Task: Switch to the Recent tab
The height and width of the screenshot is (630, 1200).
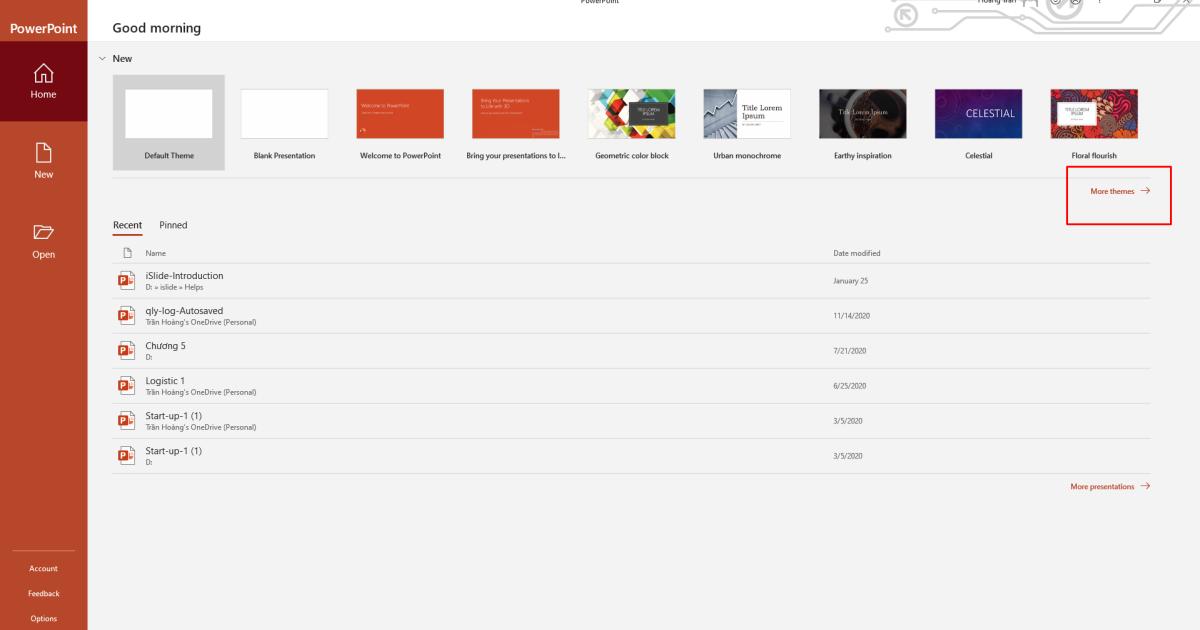Action: coord(127,225)
